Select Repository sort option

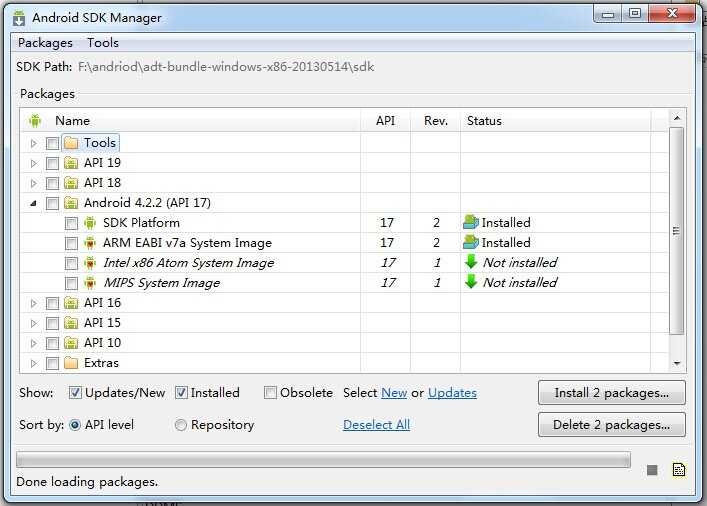click(x=180, y=425)
